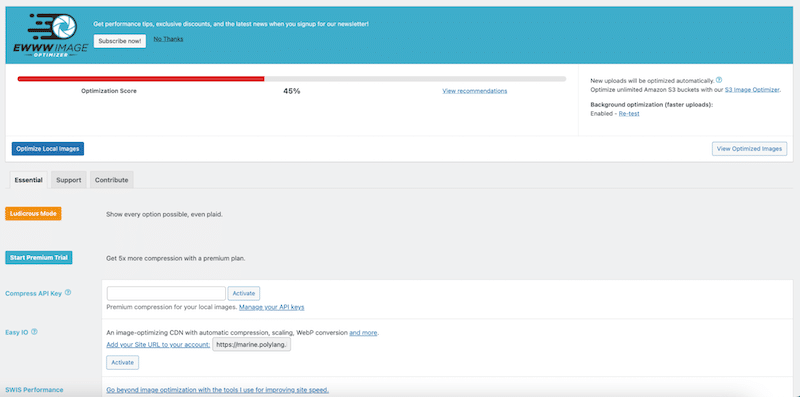
Task: Start Optimize Local Images
Action: pyautogui.click(x=48, y=148)
